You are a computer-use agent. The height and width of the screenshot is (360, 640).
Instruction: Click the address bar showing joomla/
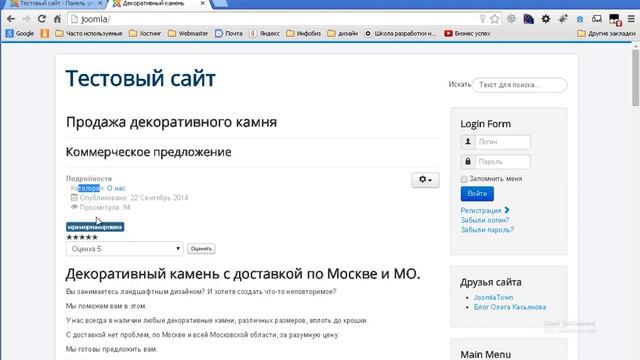coord(273,19)
